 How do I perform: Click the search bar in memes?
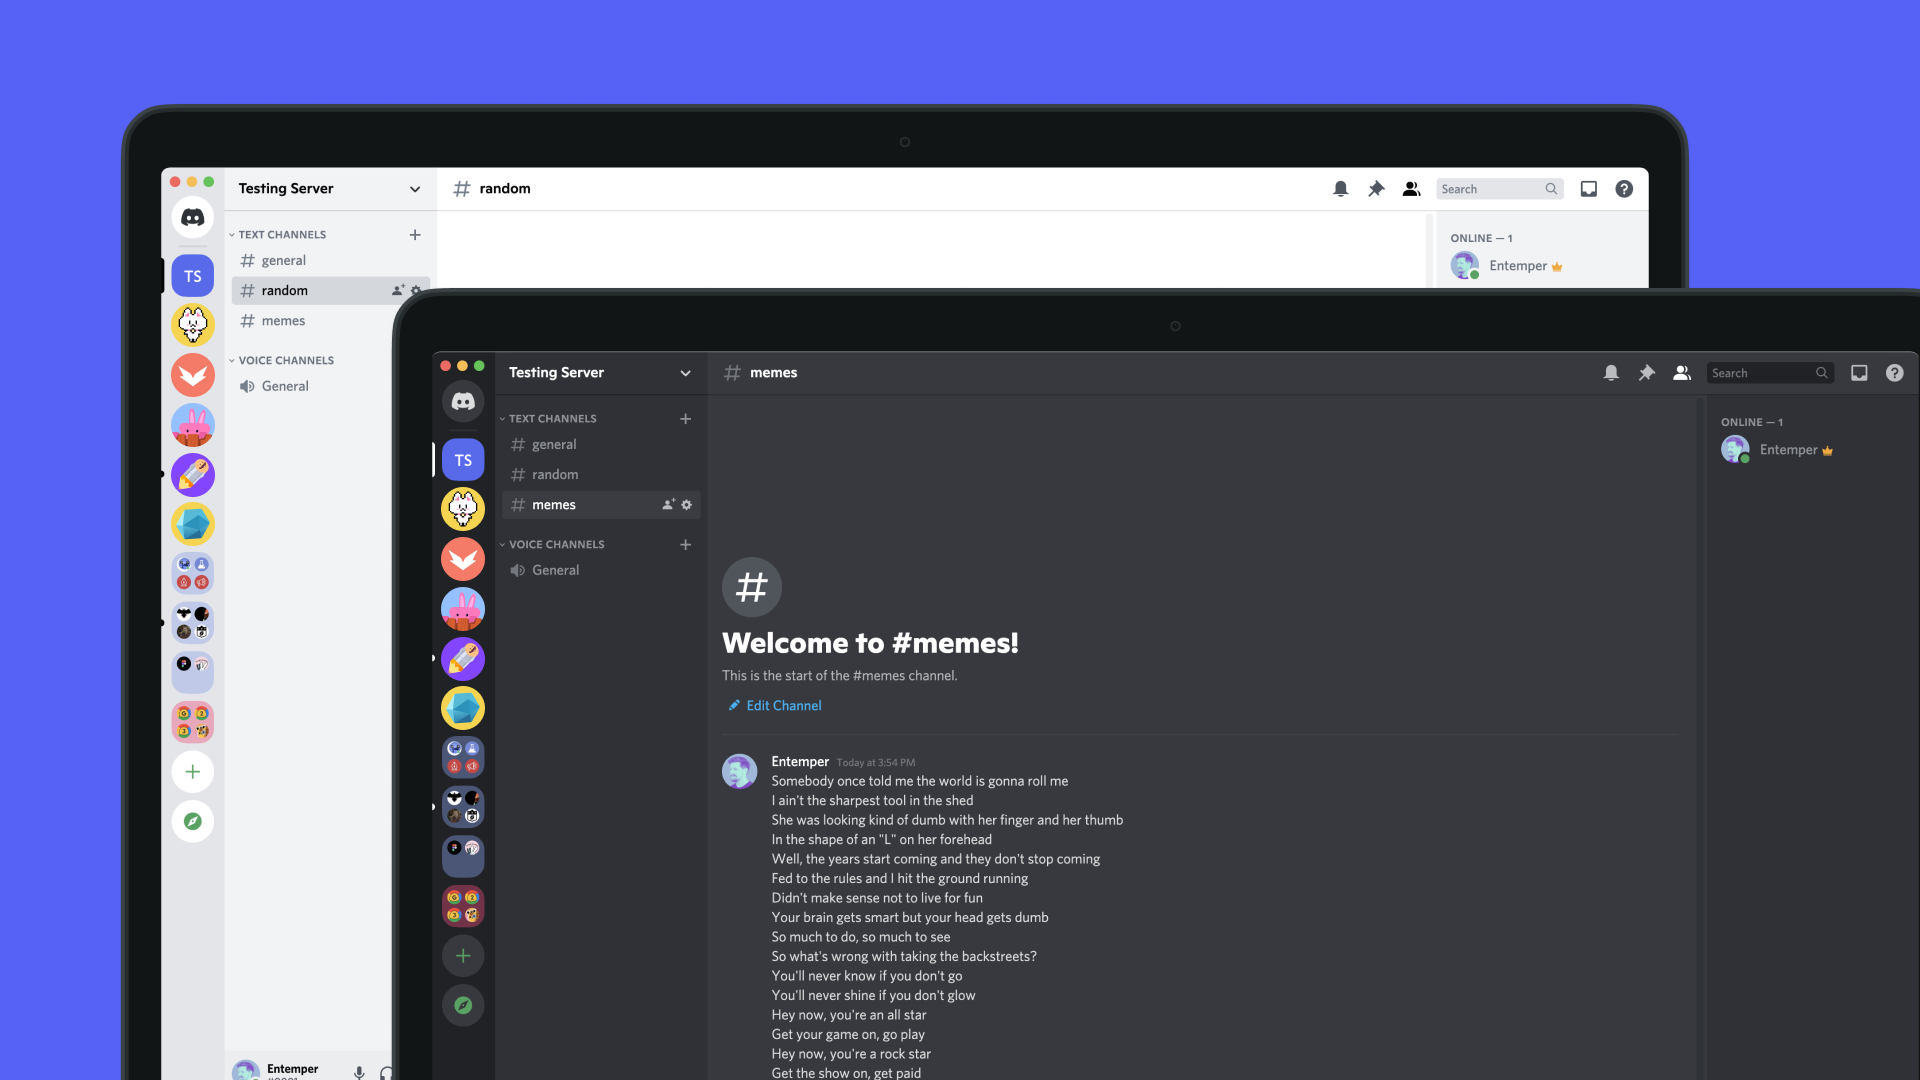tap(1767, 372)
